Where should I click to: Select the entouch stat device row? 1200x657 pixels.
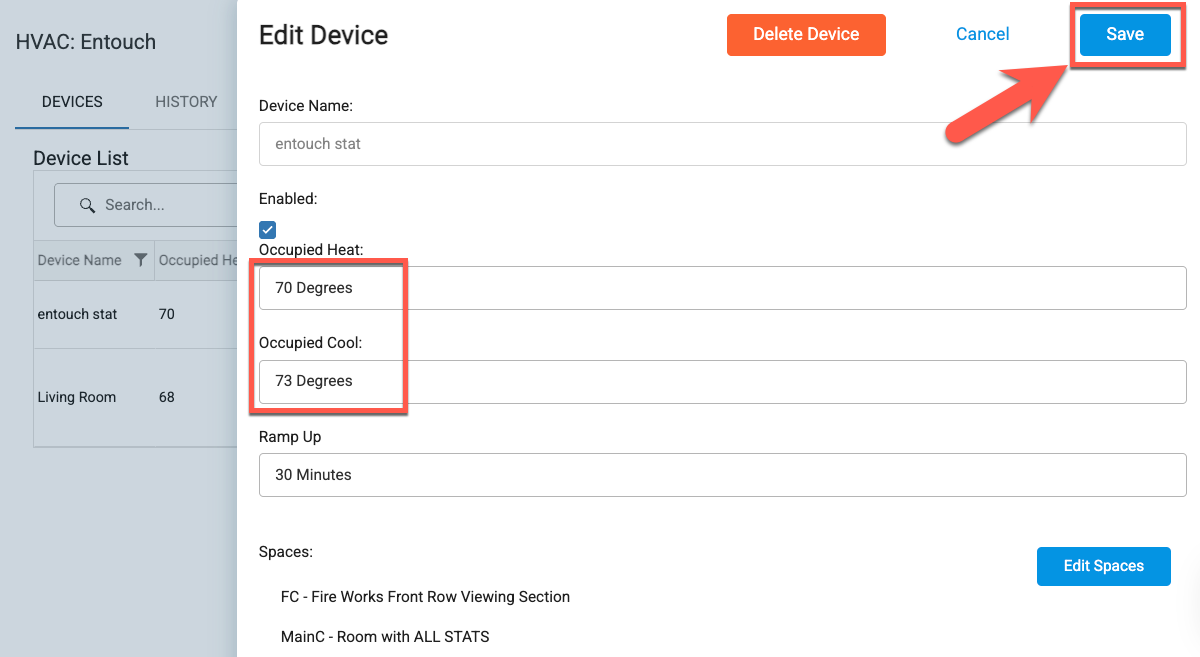(78, 314)
